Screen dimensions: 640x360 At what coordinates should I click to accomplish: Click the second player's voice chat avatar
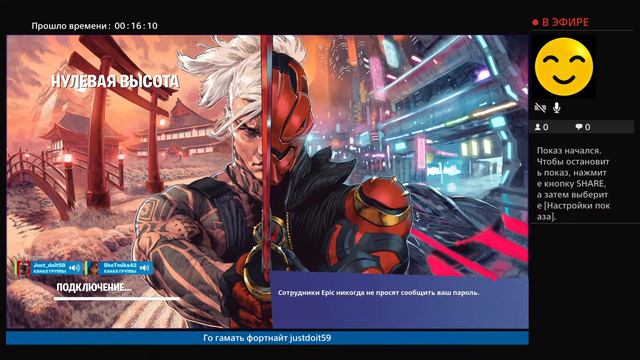coord(93,268)
